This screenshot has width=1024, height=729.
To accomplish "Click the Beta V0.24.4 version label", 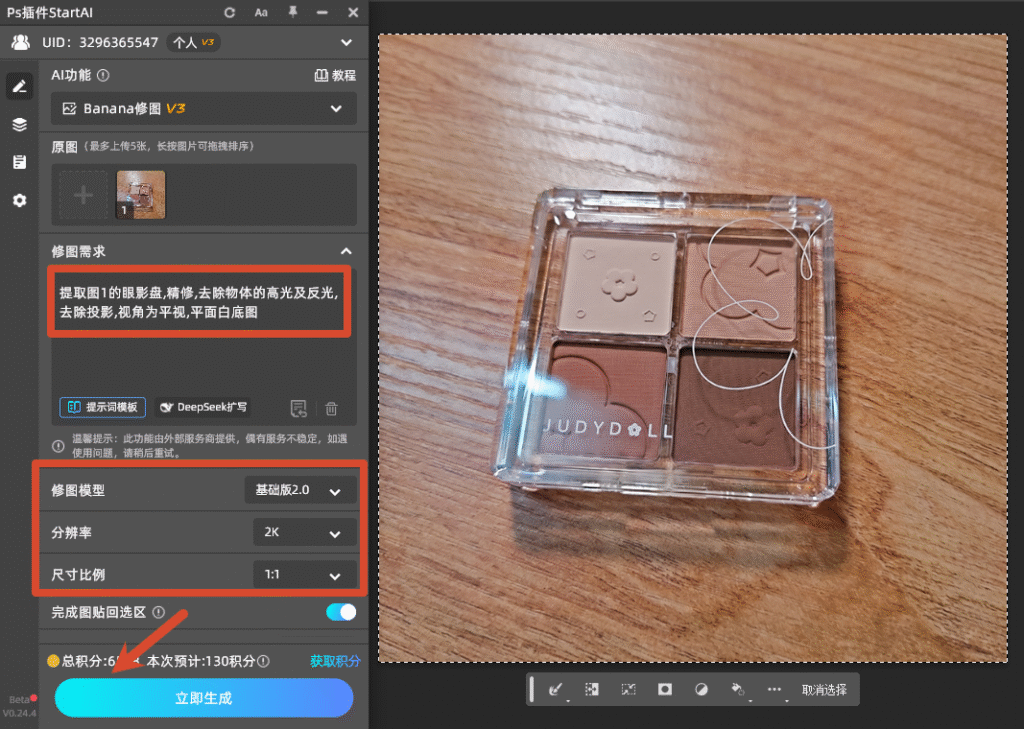I will (x=20, y=706).
